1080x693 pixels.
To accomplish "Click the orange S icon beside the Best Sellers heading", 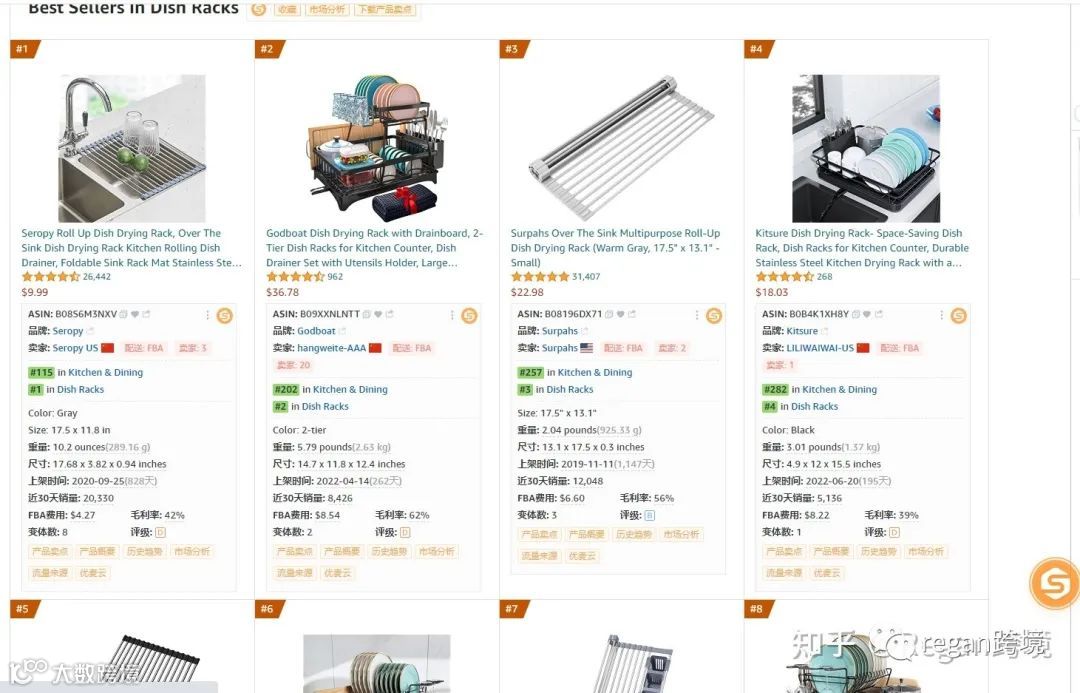I will pos(259,9).
